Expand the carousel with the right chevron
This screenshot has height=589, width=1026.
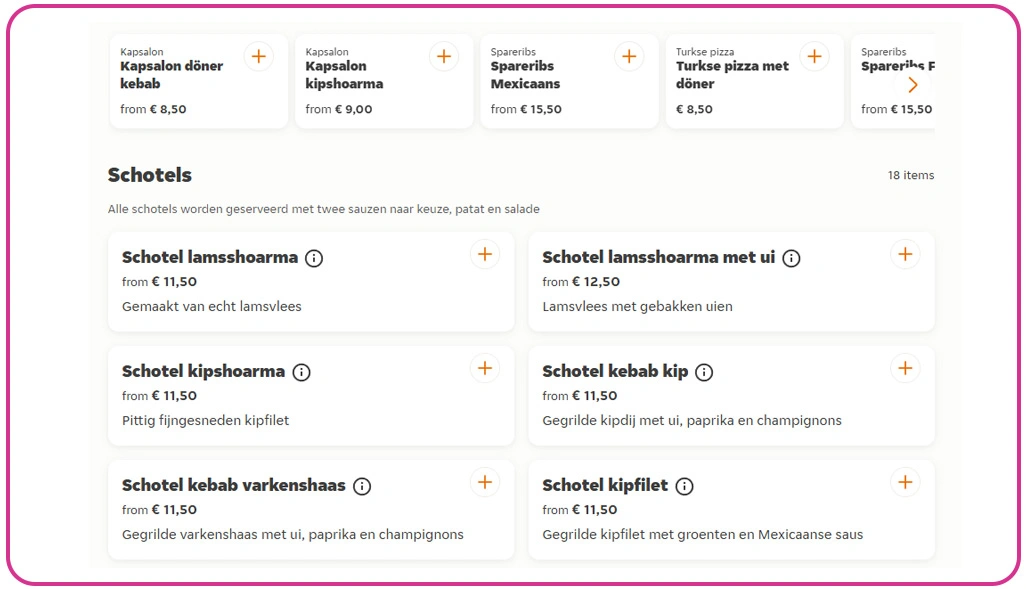[x=913, y=85]
